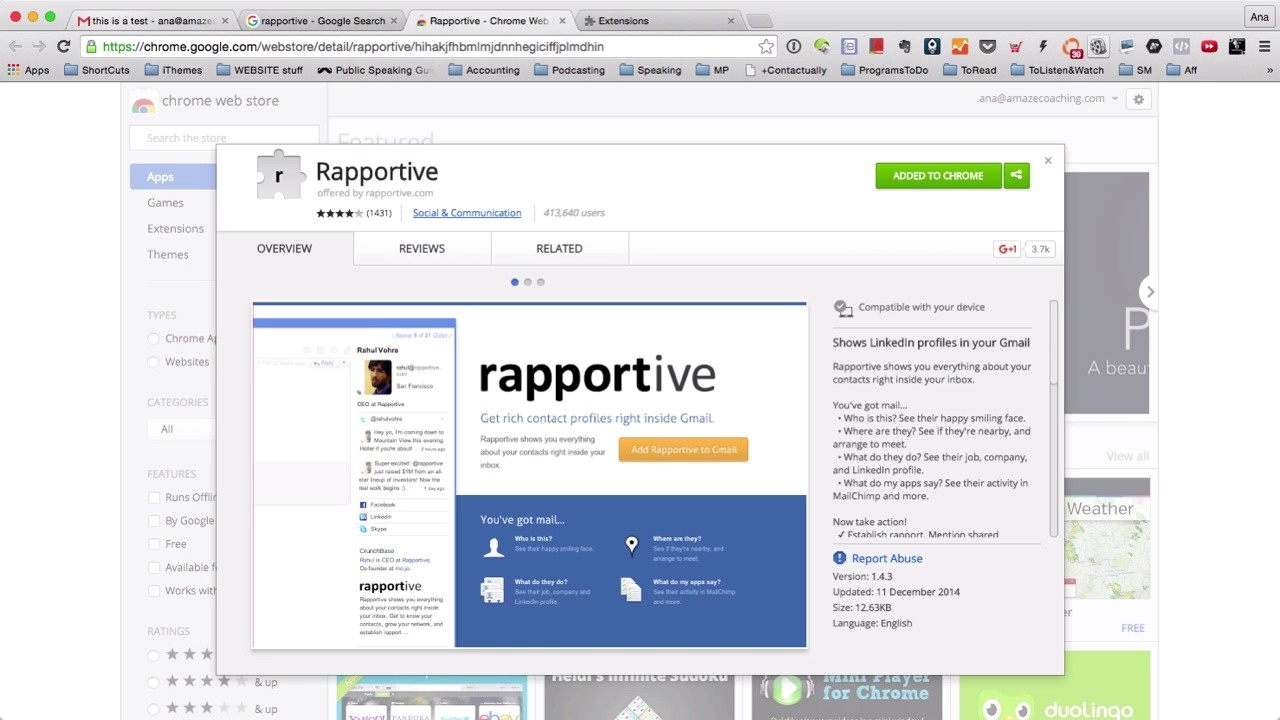The width and height of the screenshot is (1280, 720).
Task: Open the View all link
Action: [x=1127, y=456]
